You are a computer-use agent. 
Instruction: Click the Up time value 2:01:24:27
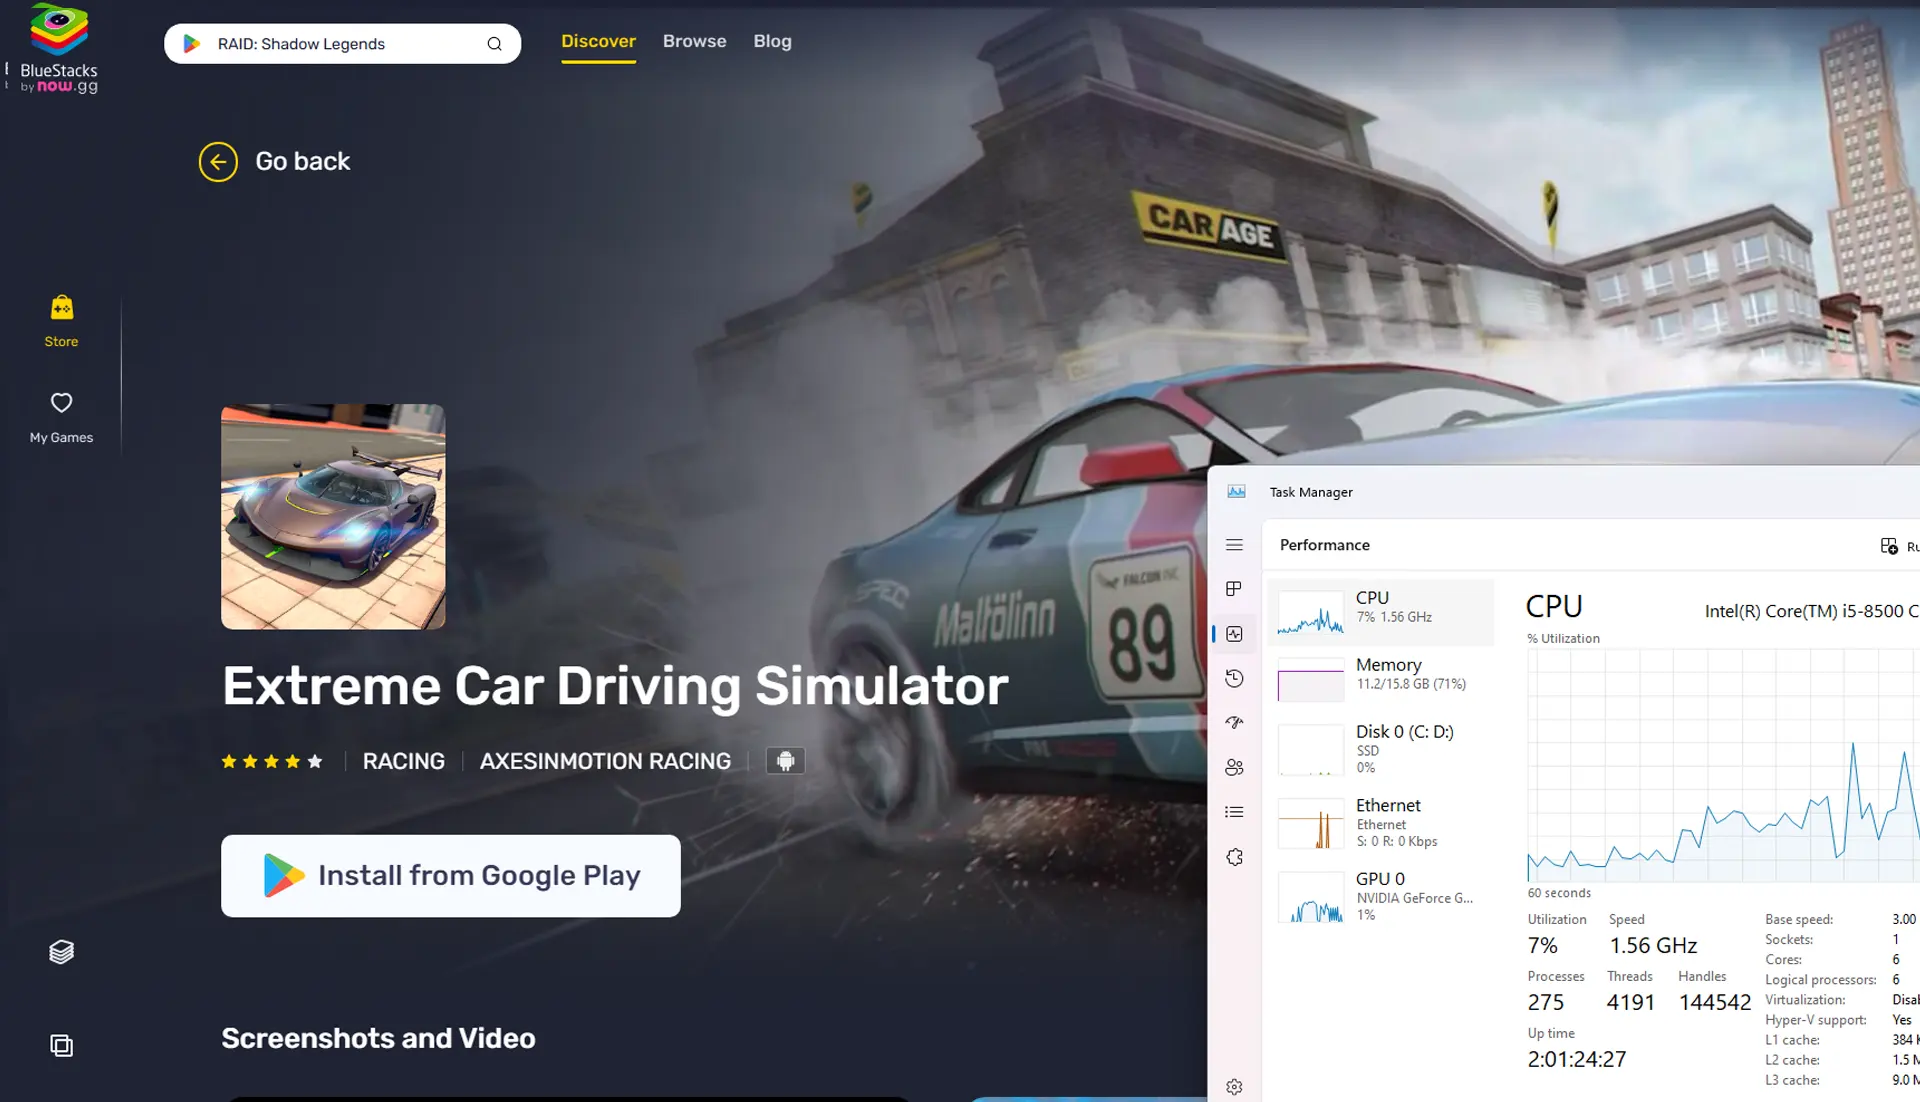[x=1576, y=1059]
